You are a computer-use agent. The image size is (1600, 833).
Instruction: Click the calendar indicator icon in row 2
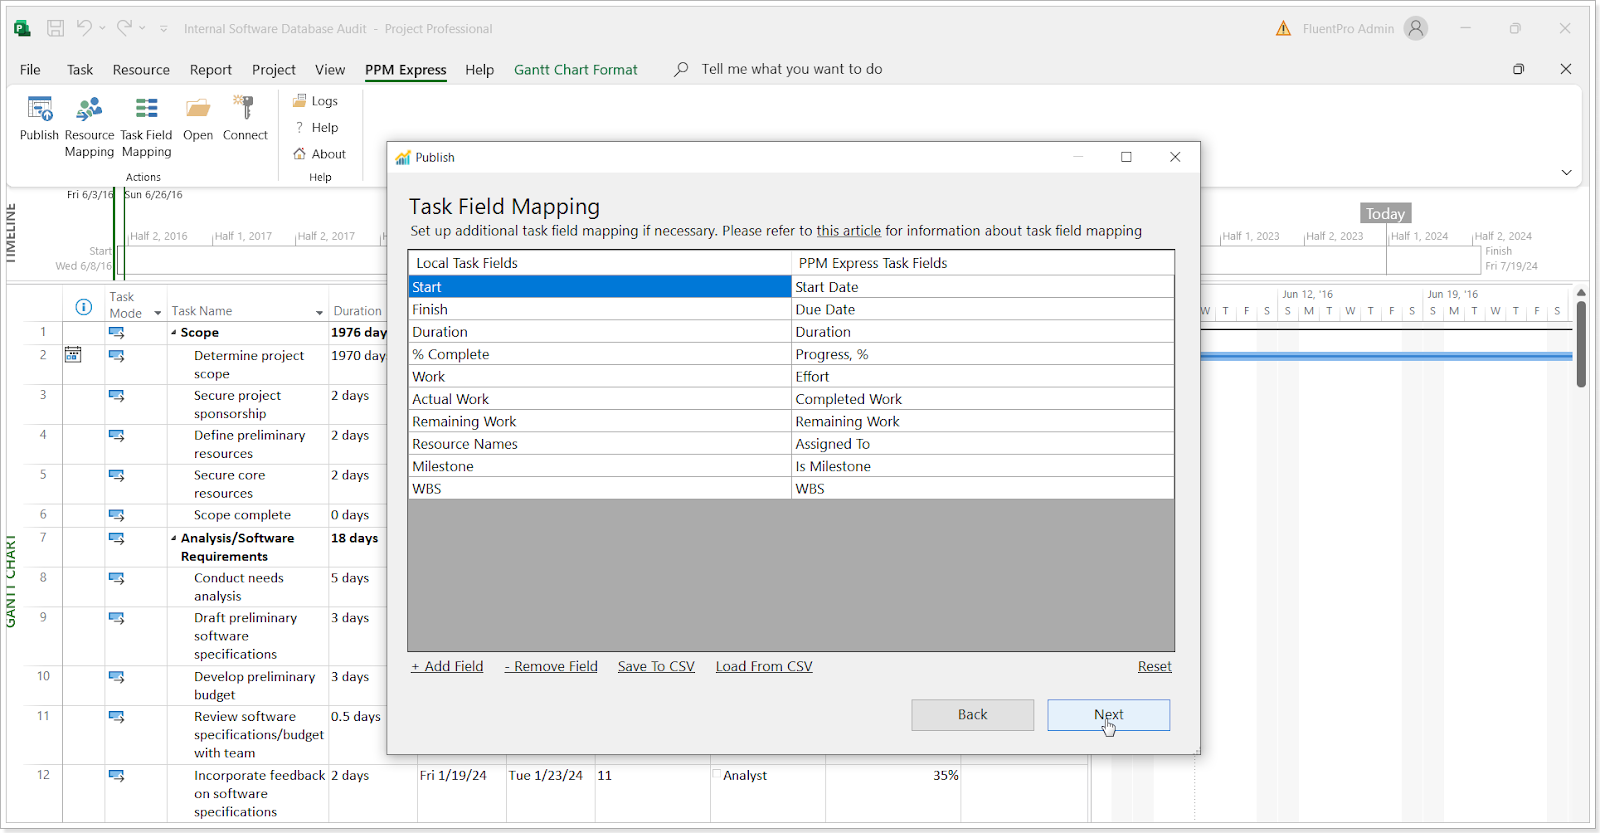(x=73, y=354)
